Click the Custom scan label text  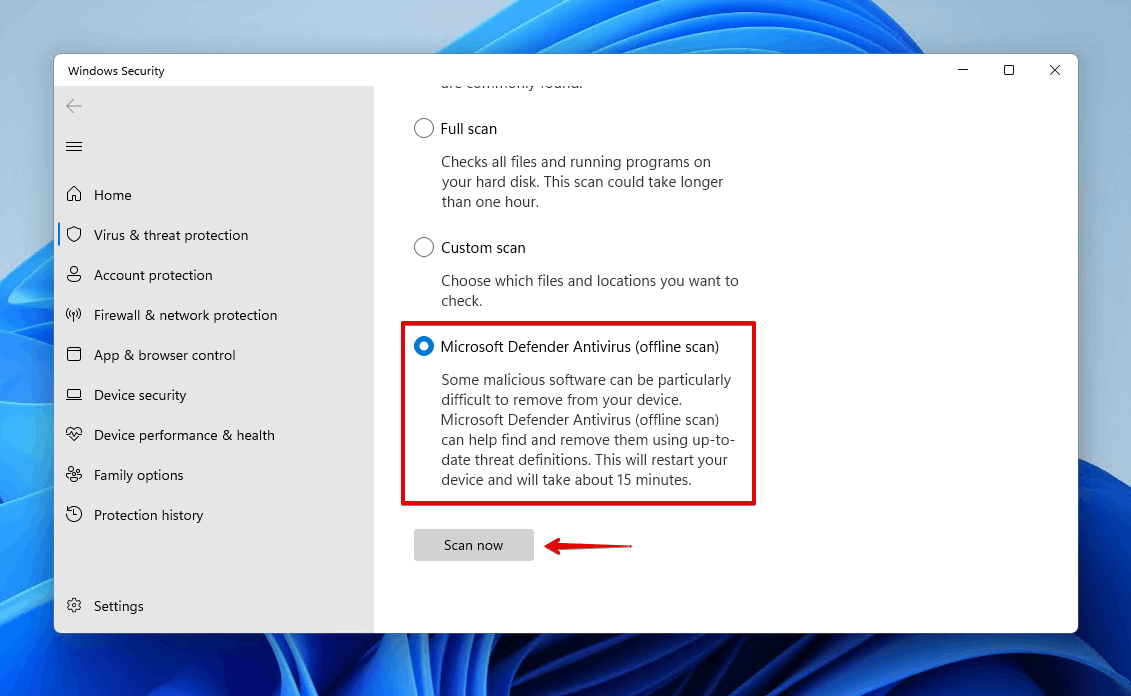[483, 247]
